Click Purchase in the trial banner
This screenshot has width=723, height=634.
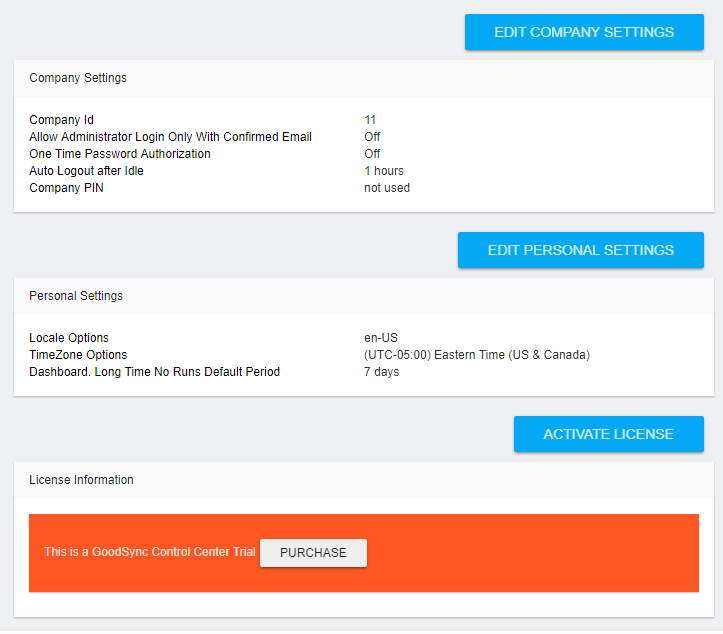[x=313, y=553]
